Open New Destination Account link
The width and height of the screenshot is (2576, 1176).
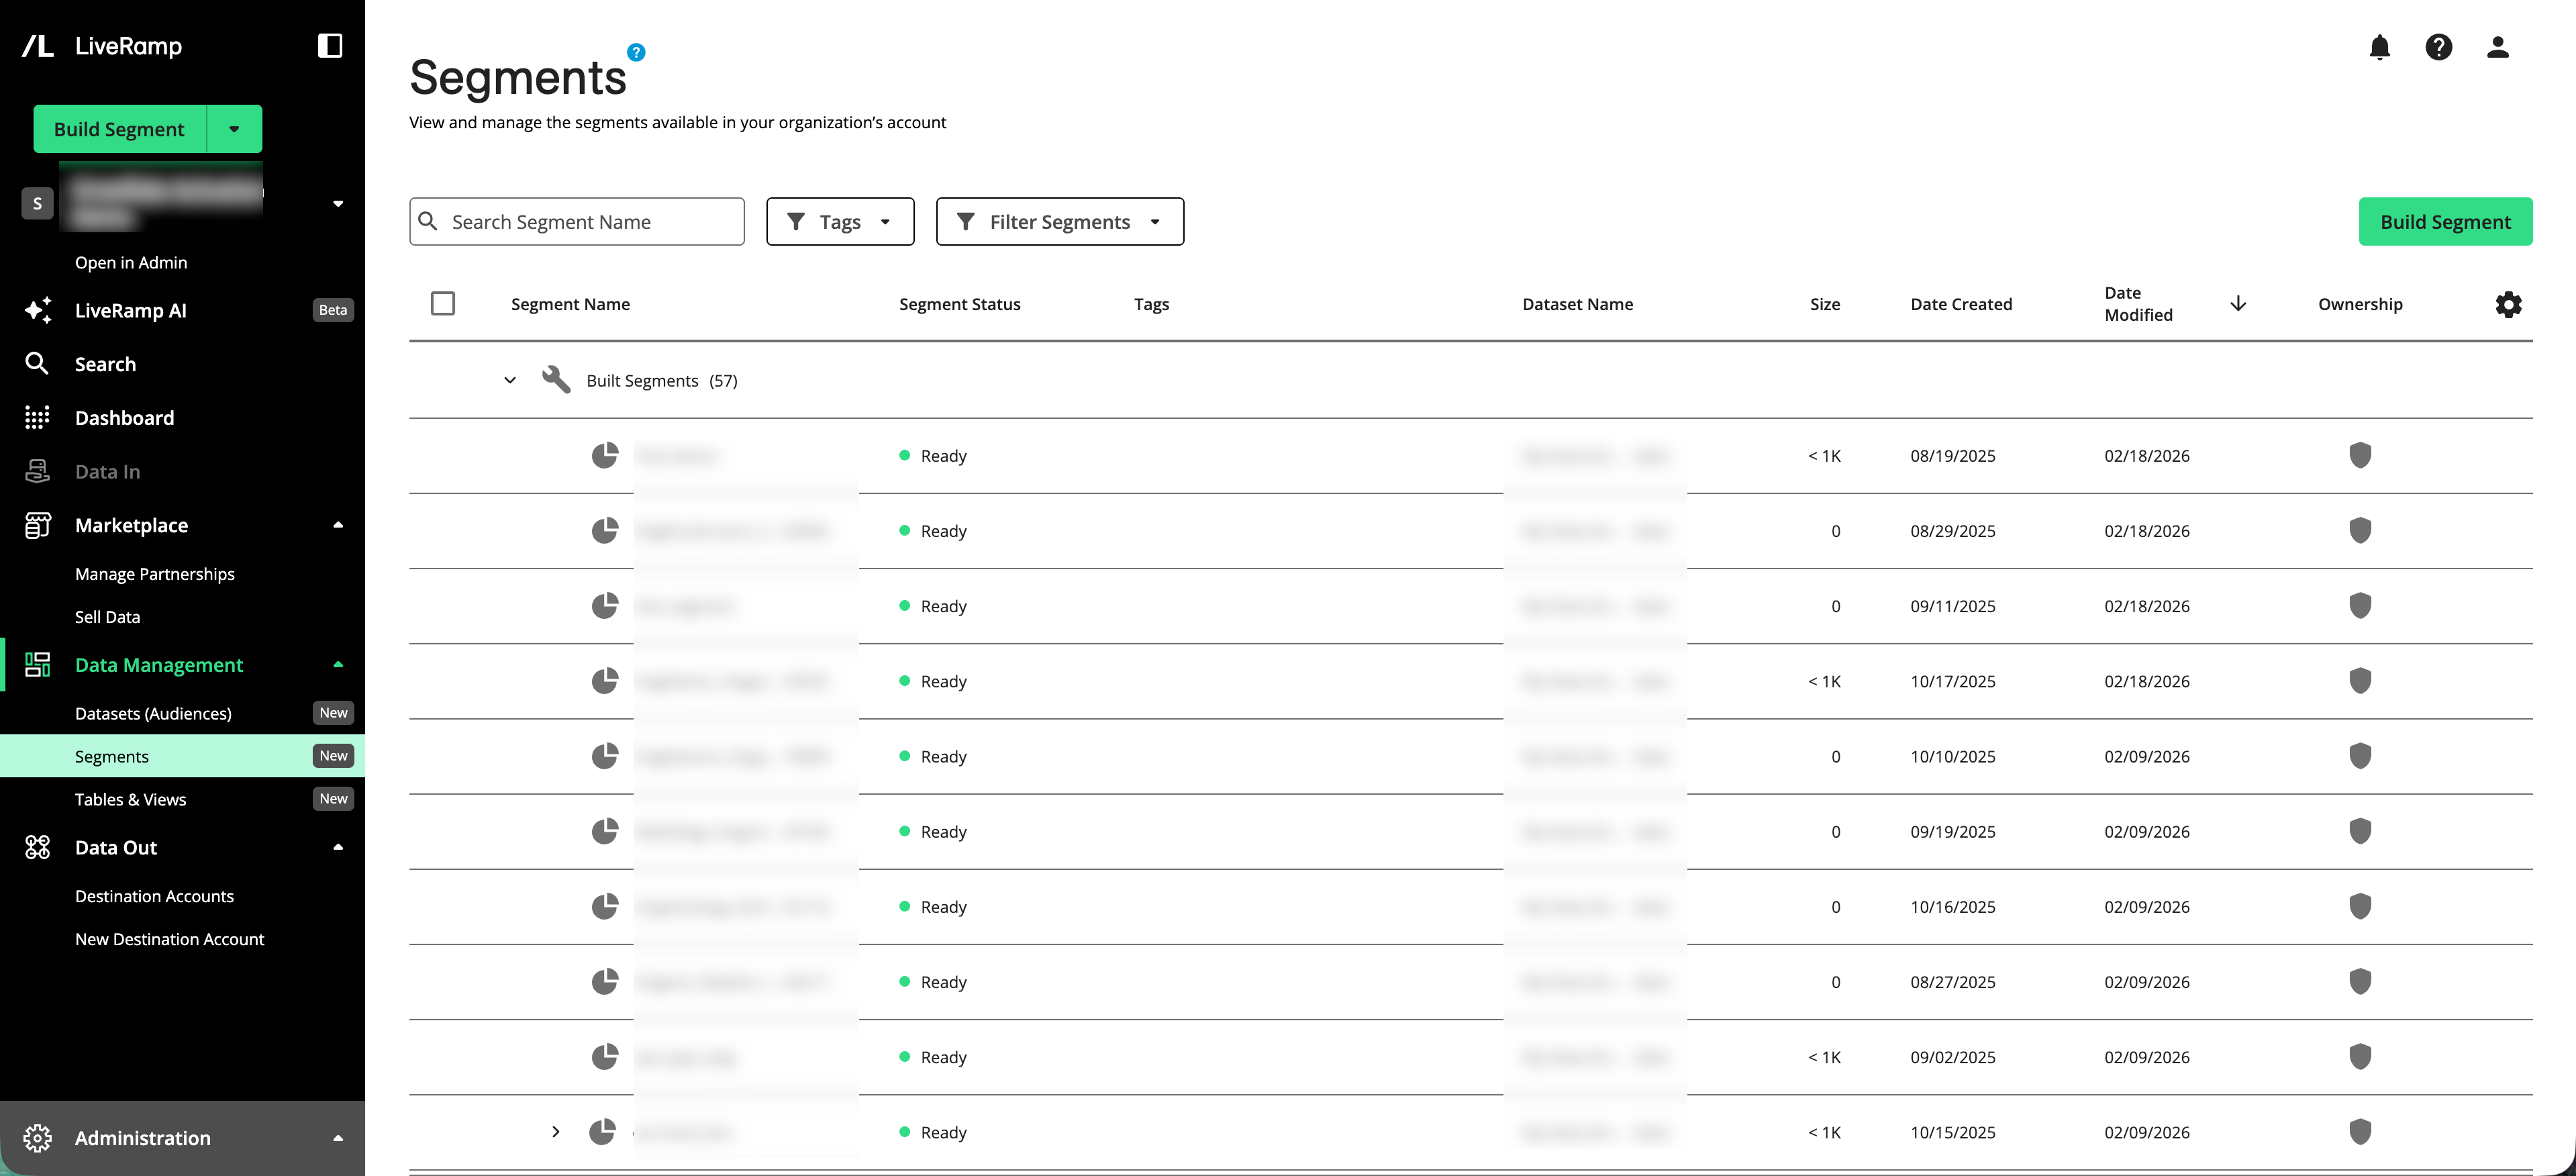[x=169, y=939]
